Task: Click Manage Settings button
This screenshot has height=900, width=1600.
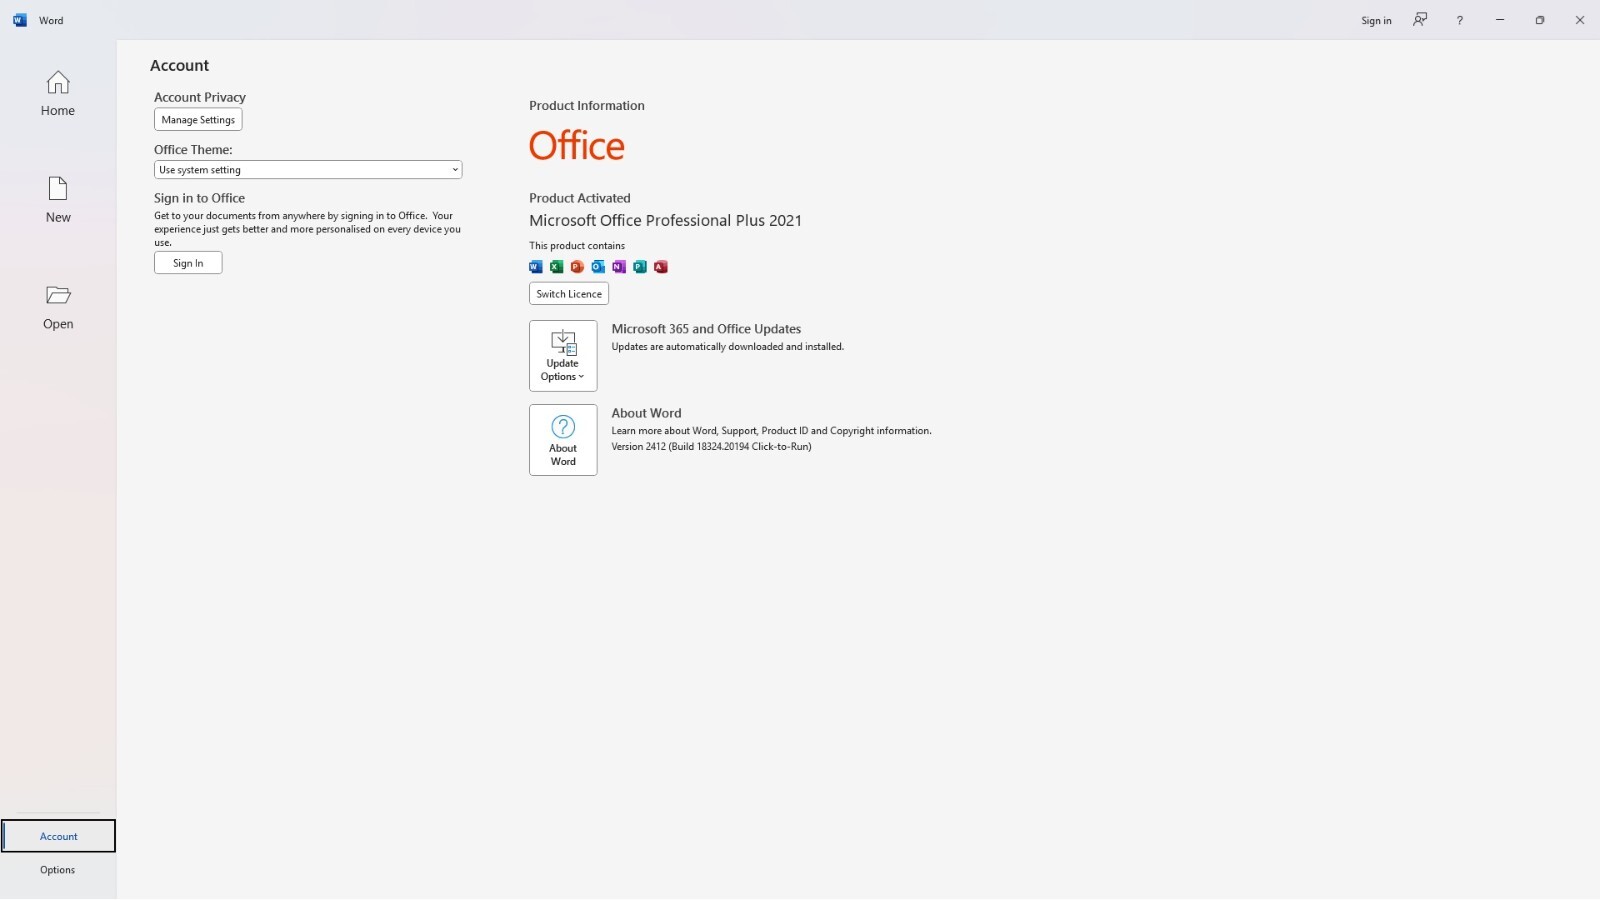Action: pyautogui.click(x=198, y=120)
